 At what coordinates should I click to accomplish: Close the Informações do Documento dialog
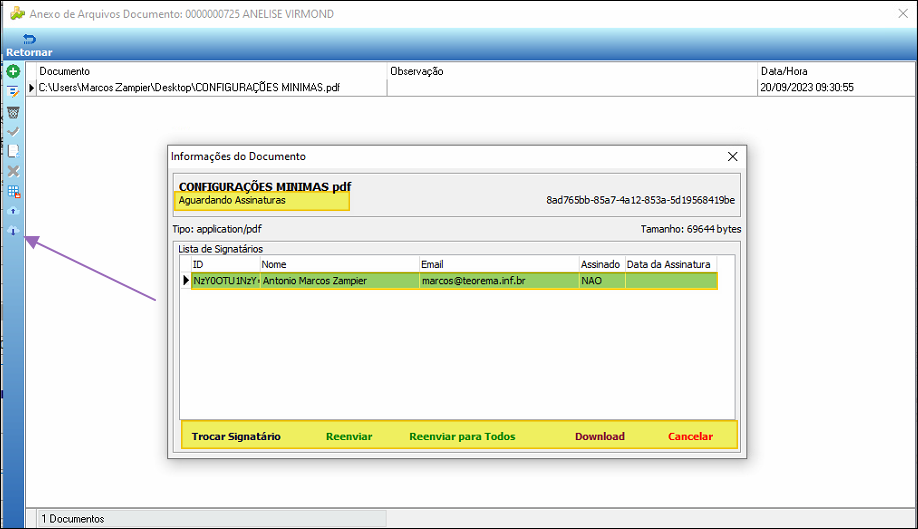click(x=732, y=156)
